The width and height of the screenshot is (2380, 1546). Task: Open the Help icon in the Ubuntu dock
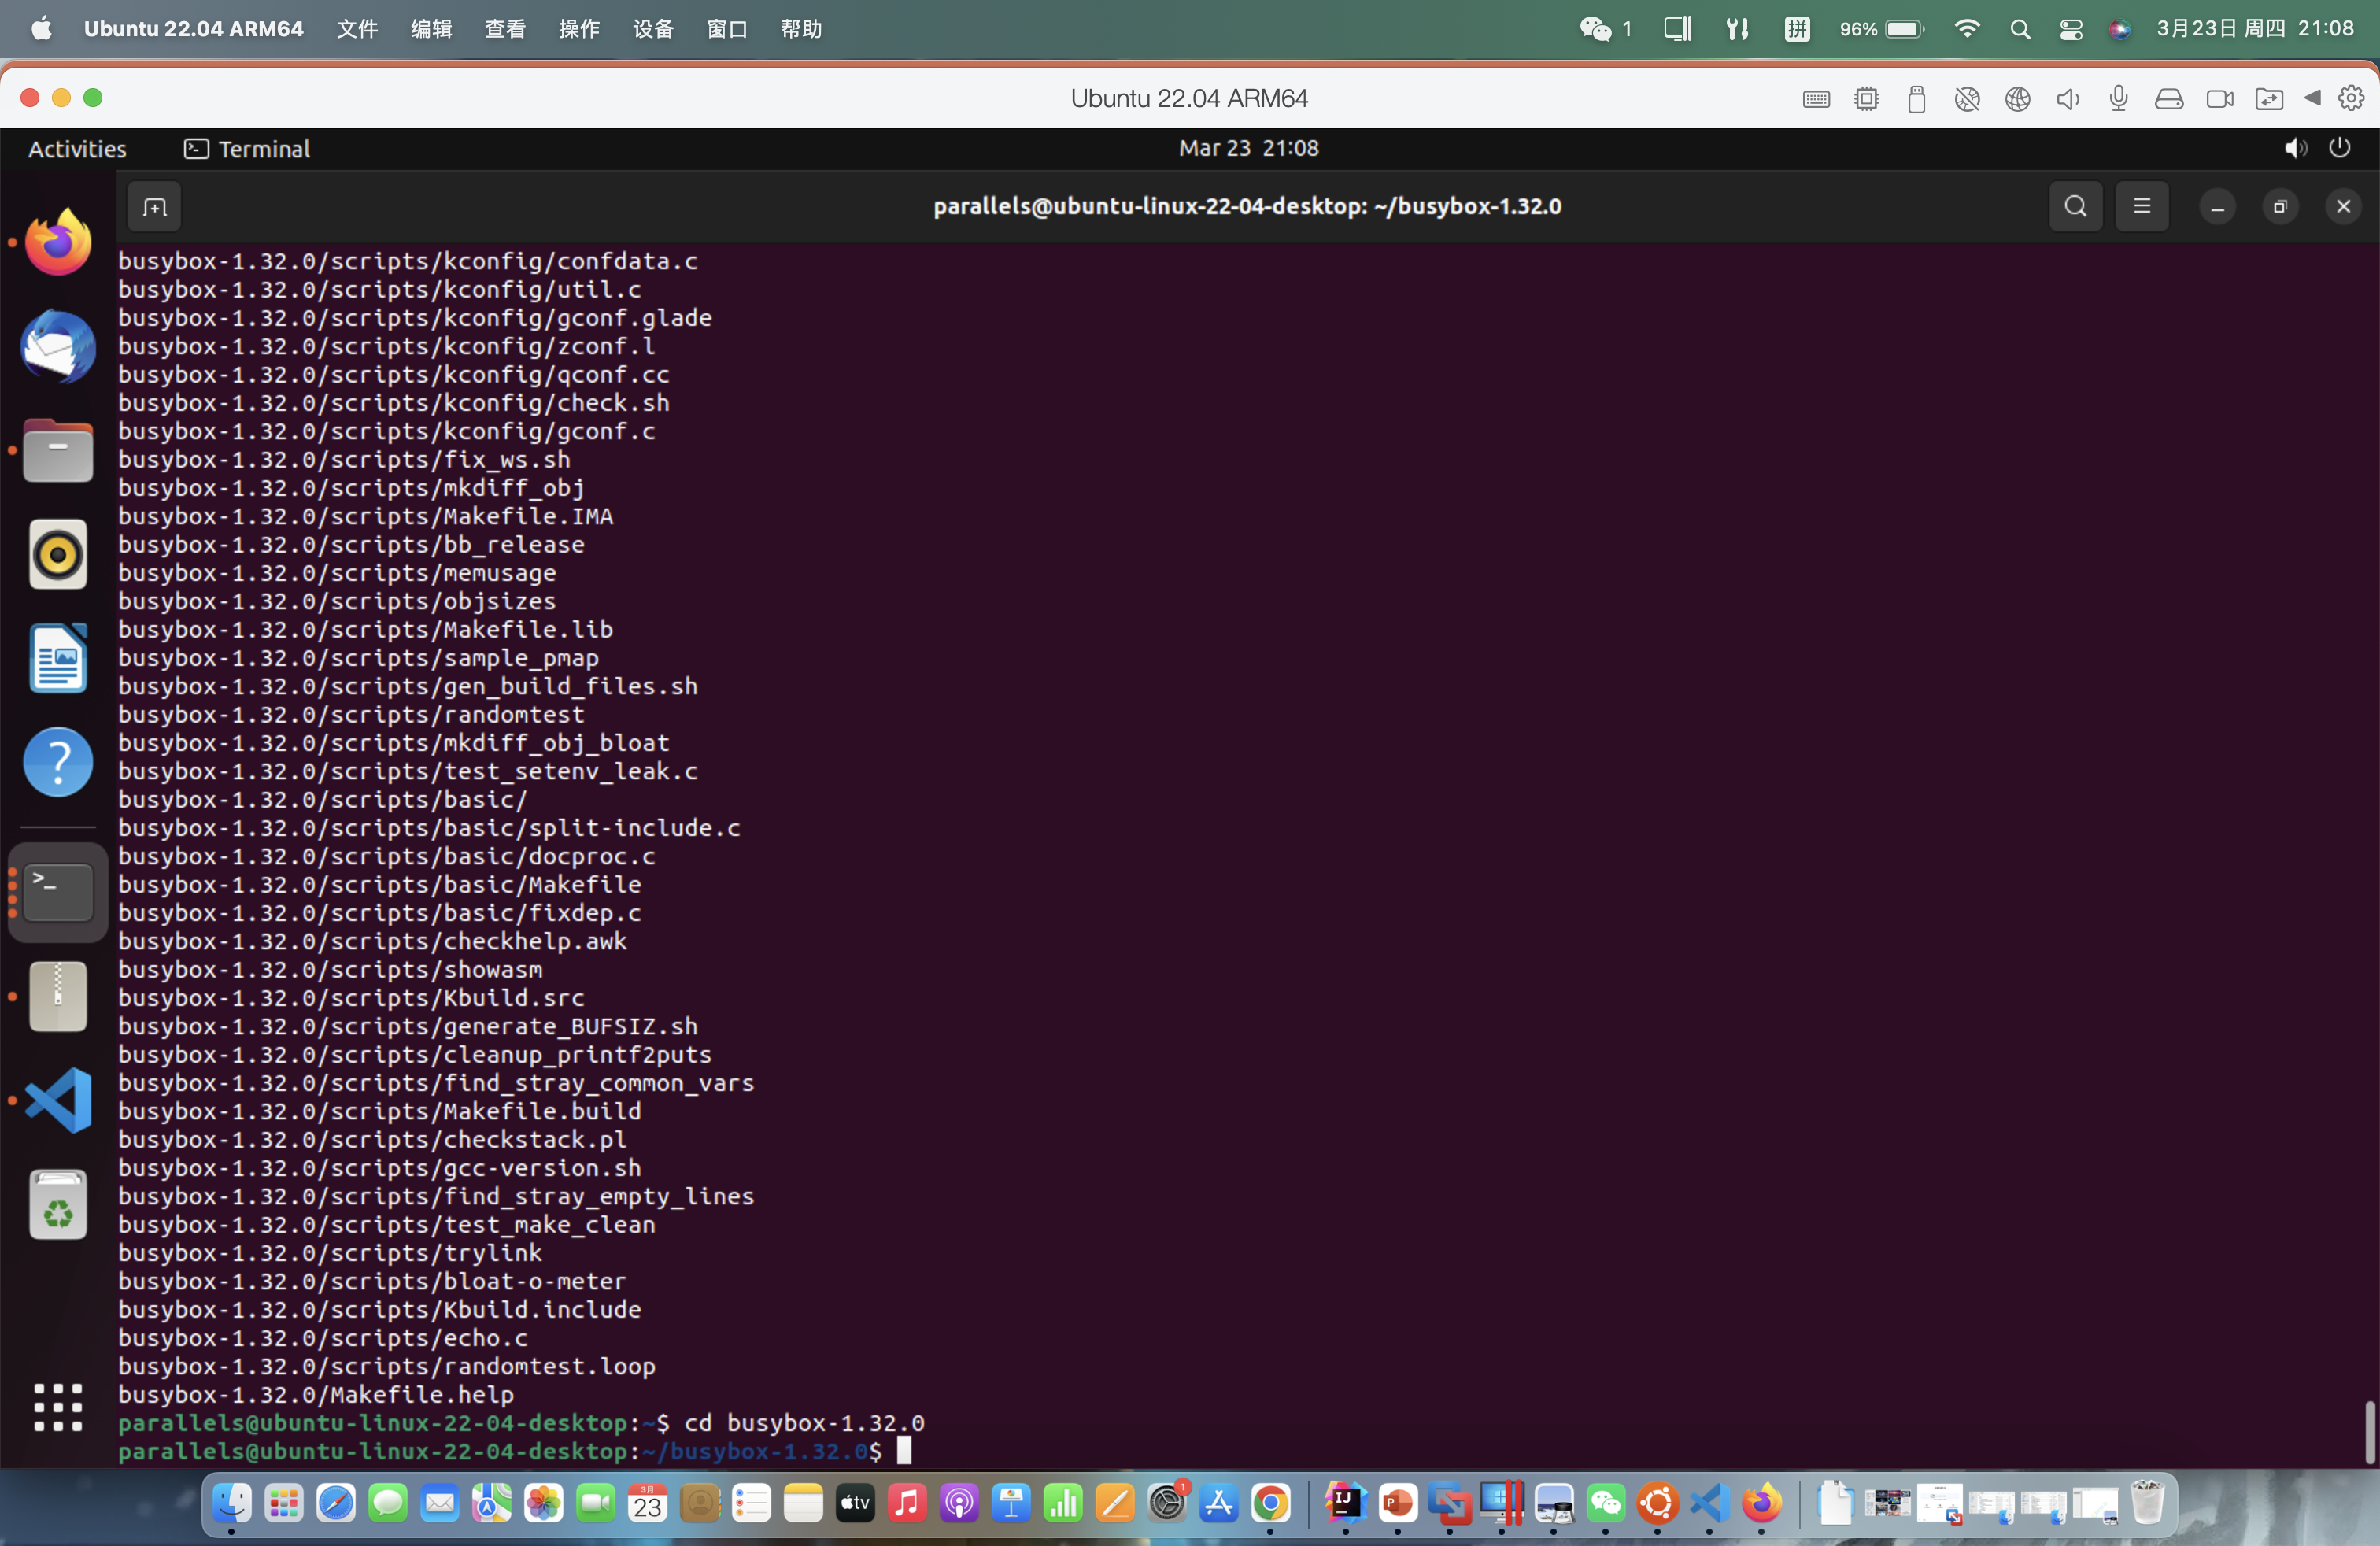(x=58, y=762)
